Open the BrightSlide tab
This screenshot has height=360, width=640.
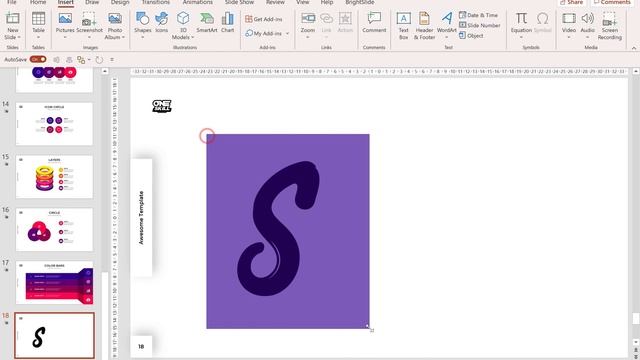coord(360,2)
